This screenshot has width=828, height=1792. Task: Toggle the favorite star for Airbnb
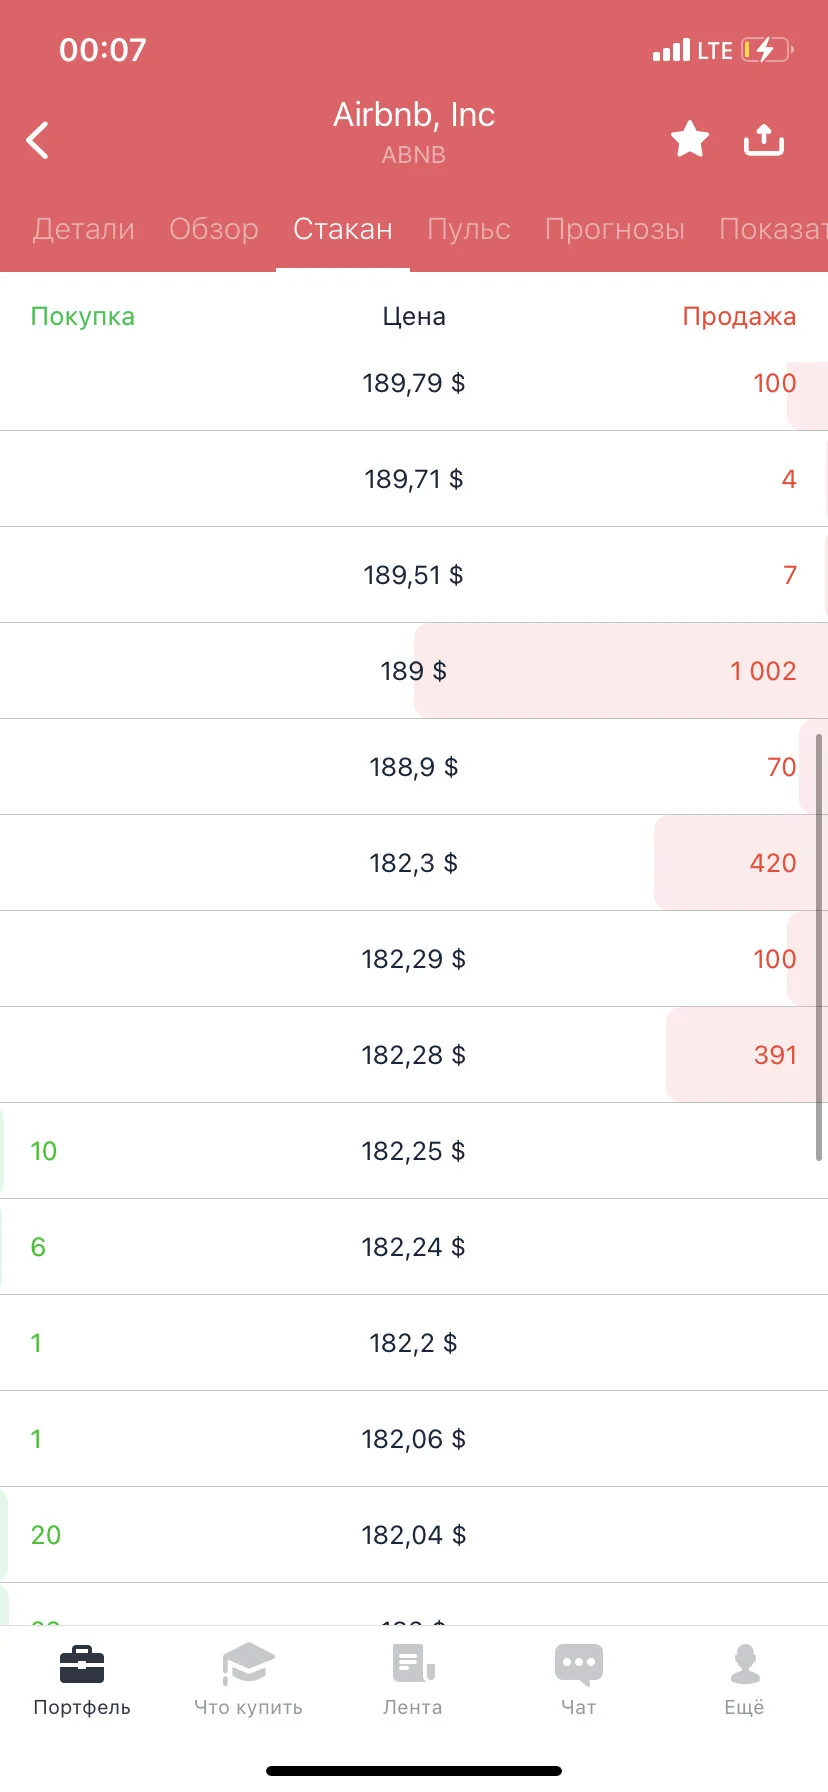[690, 139]
